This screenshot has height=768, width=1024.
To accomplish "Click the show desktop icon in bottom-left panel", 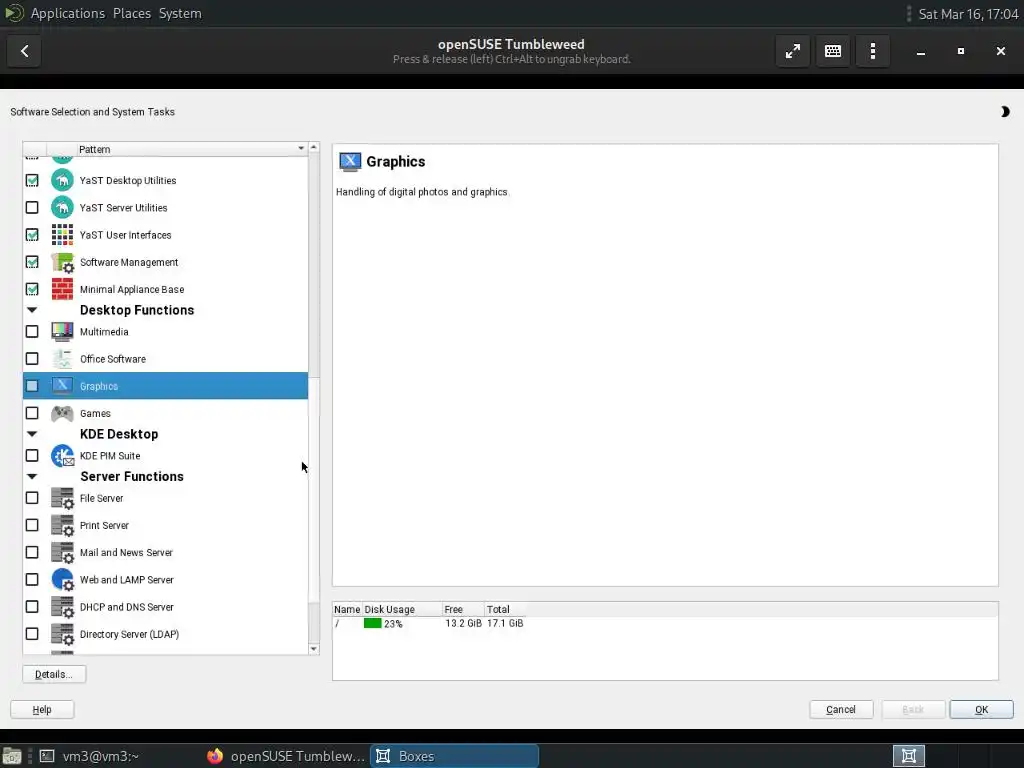I will click(12, 756).
